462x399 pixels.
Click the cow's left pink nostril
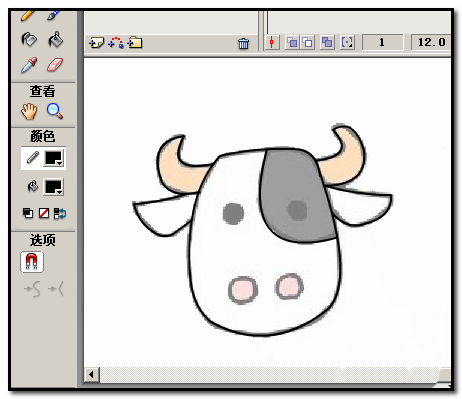(243, 290)
